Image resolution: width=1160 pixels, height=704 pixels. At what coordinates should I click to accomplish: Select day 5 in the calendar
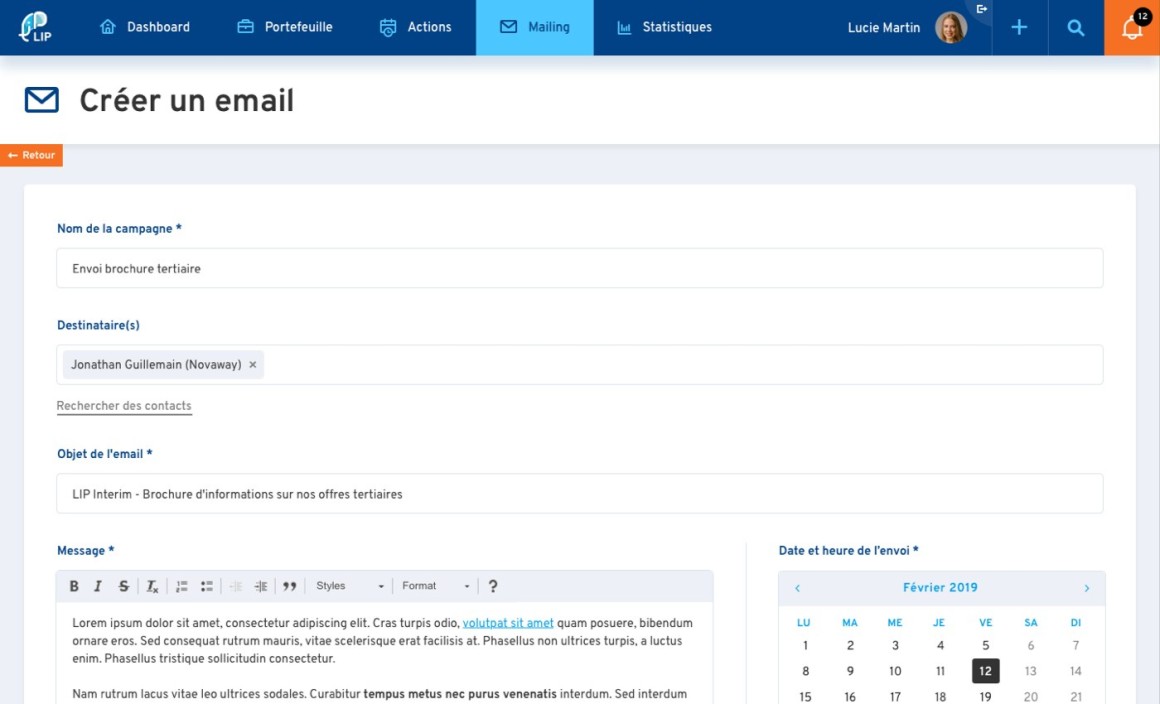985,646
